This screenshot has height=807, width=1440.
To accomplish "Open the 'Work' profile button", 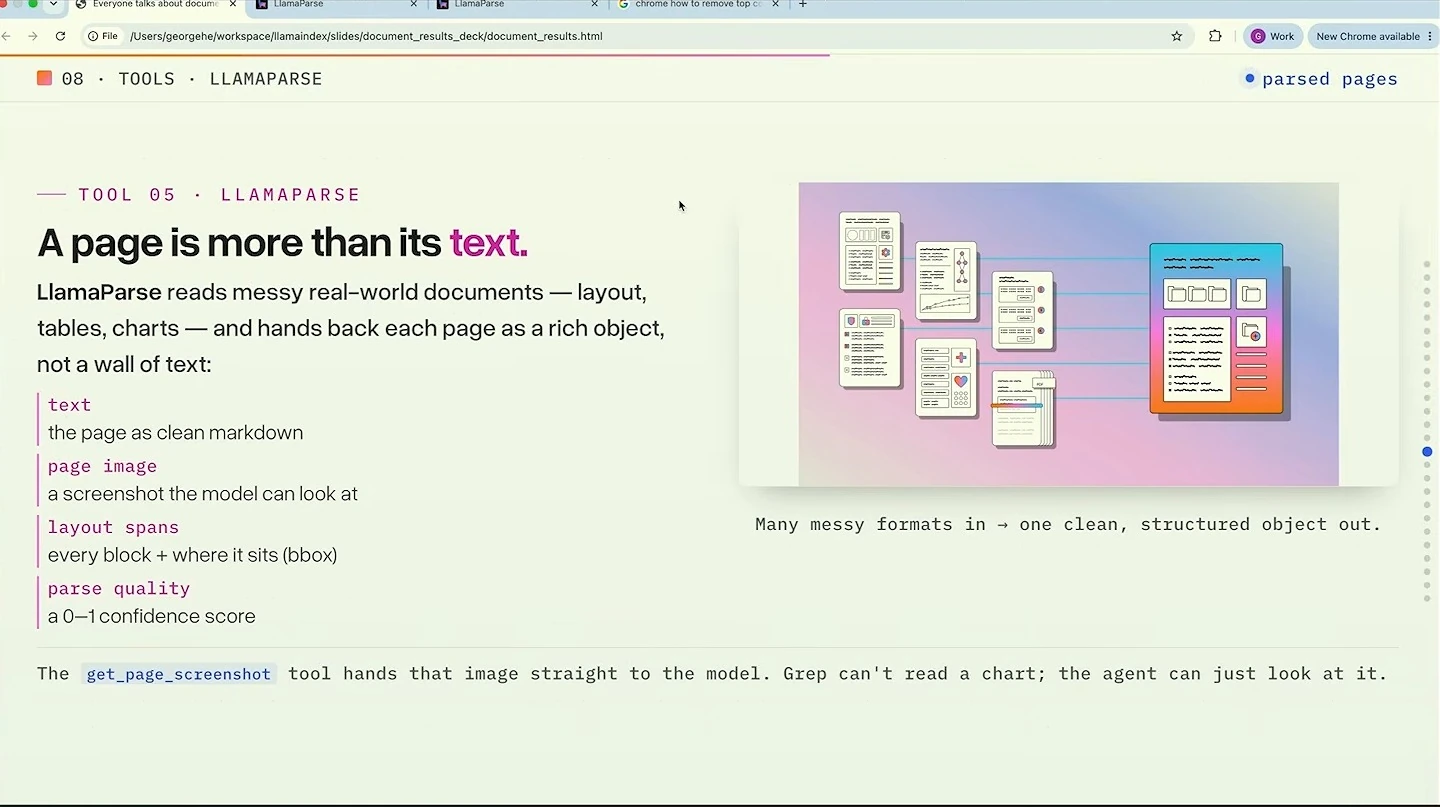I will point(1273,36).
